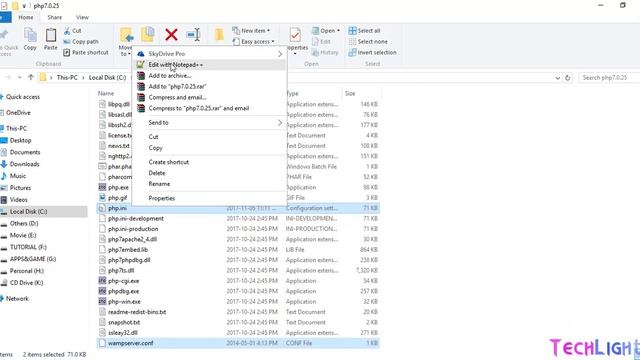
Task: Select Desktop in navigation pane
Action: (20, 140)
